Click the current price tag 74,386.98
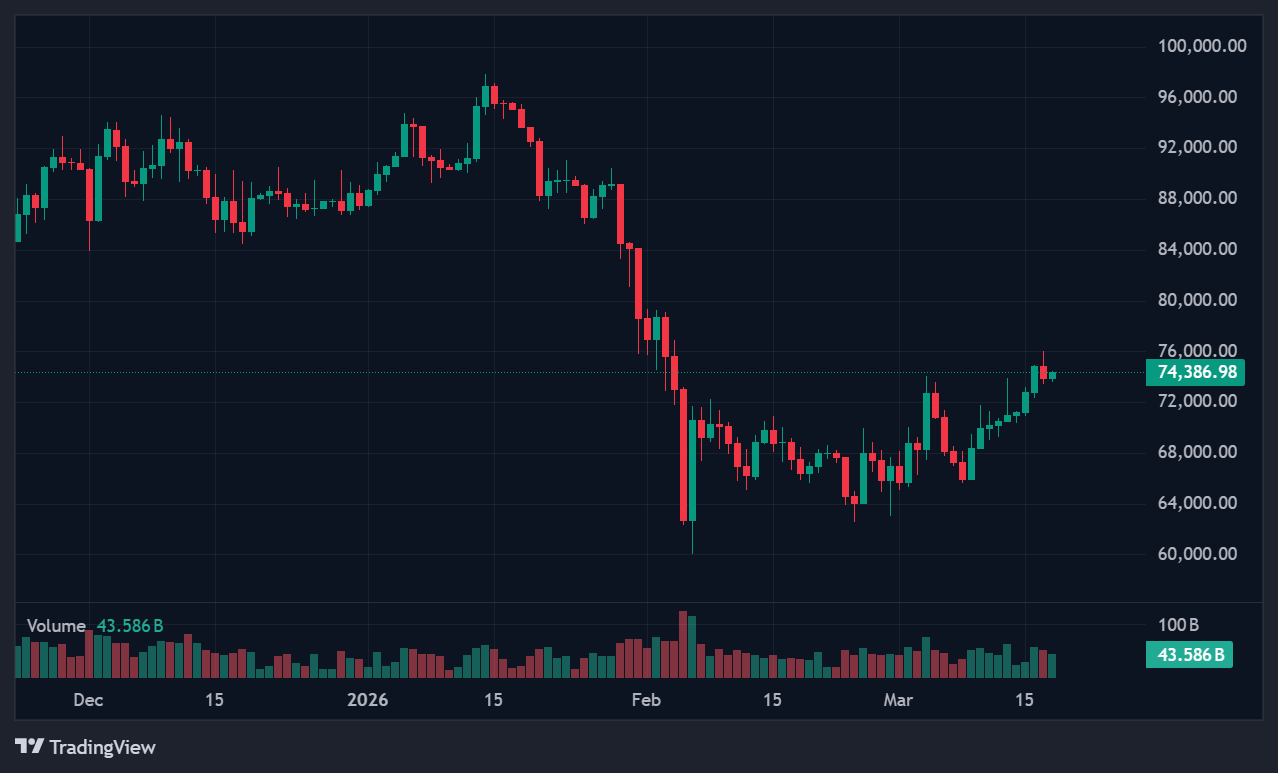1278x773 pixels. click(1194, 373)
